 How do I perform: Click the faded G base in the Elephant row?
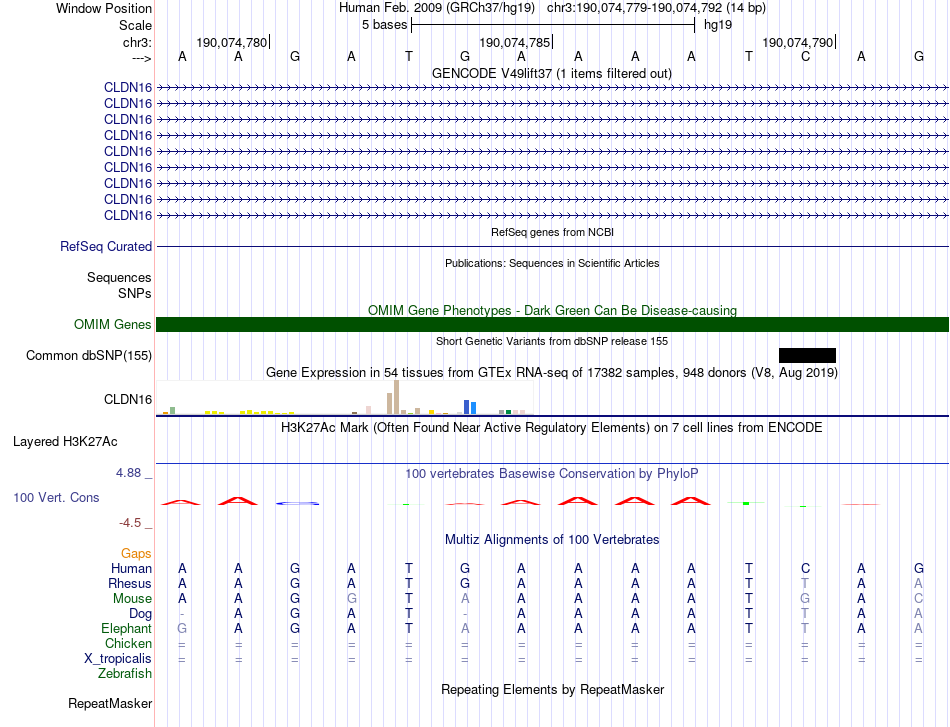(182, 628)
